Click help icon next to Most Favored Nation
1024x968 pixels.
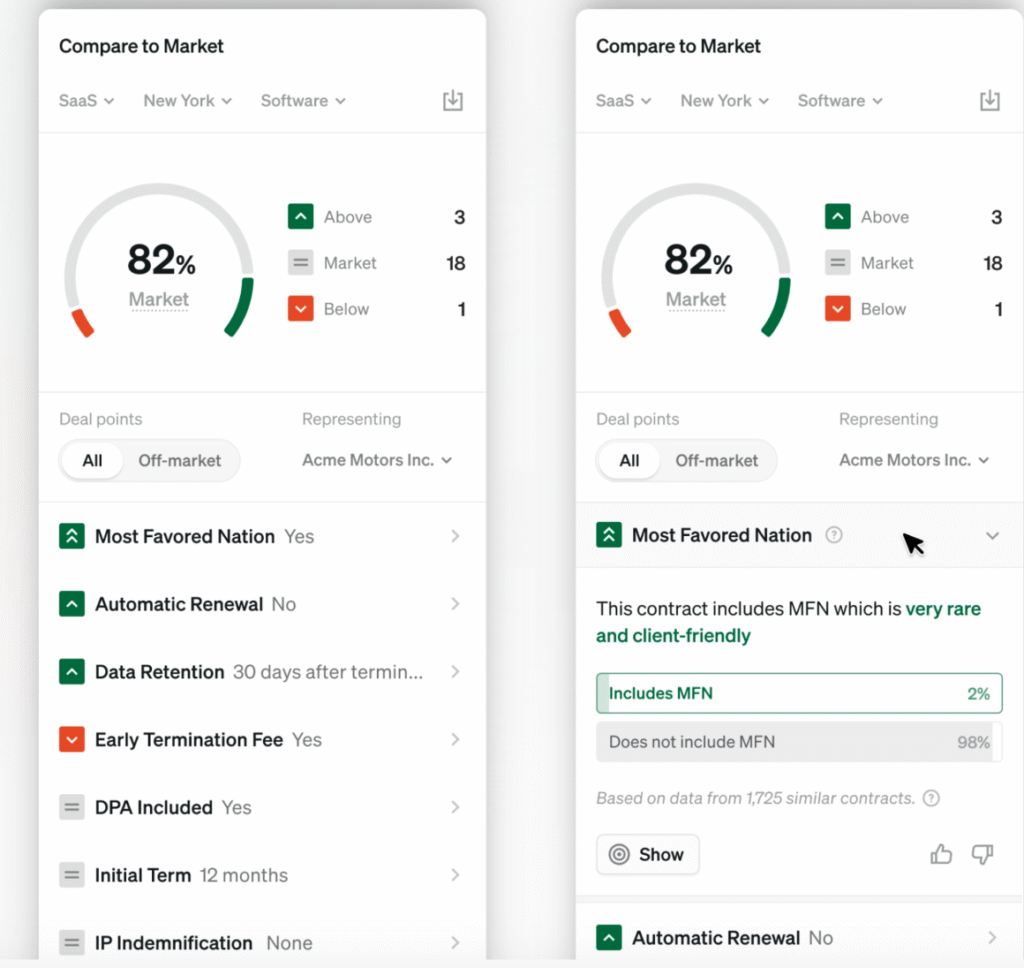(x=834, y=535)
